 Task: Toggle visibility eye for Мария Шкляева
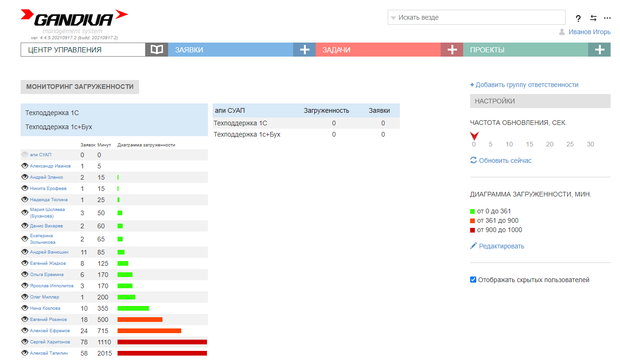click(x=25, y=213)
